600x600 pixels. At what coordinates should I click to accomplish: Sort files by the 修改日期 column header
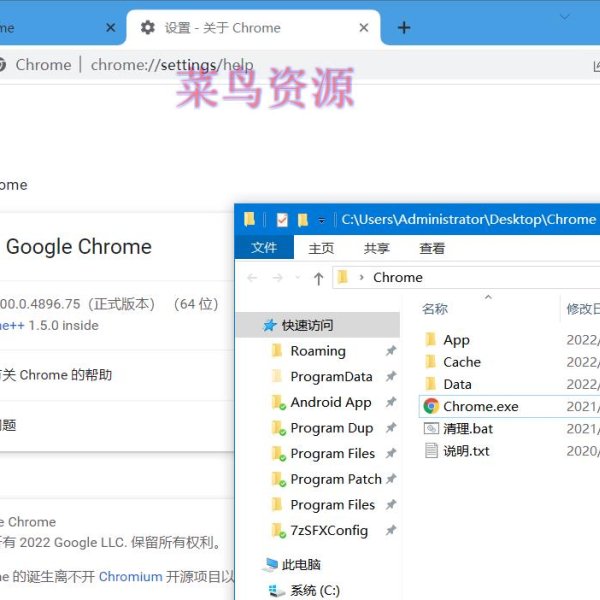pyautogui.click(x=582, y=309)
